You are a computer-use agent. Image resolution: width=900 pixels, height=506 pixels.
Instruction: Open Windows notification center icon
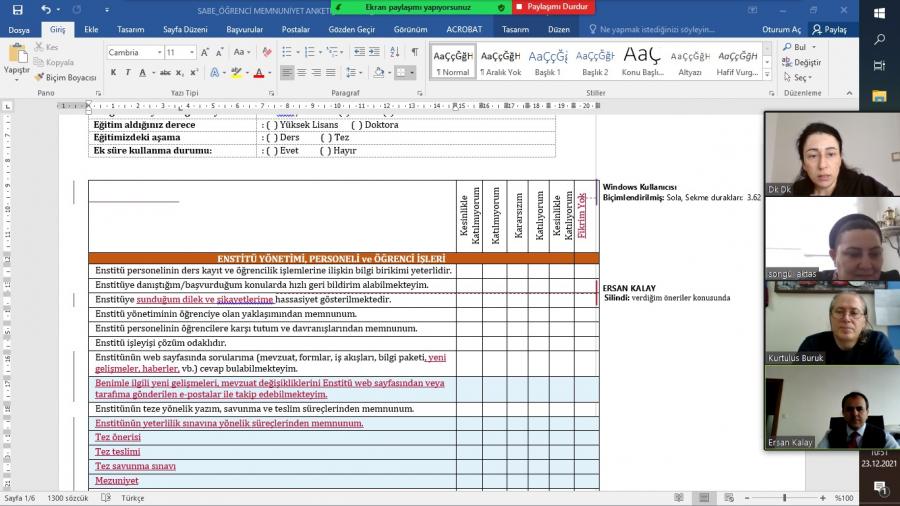[879, 488]
